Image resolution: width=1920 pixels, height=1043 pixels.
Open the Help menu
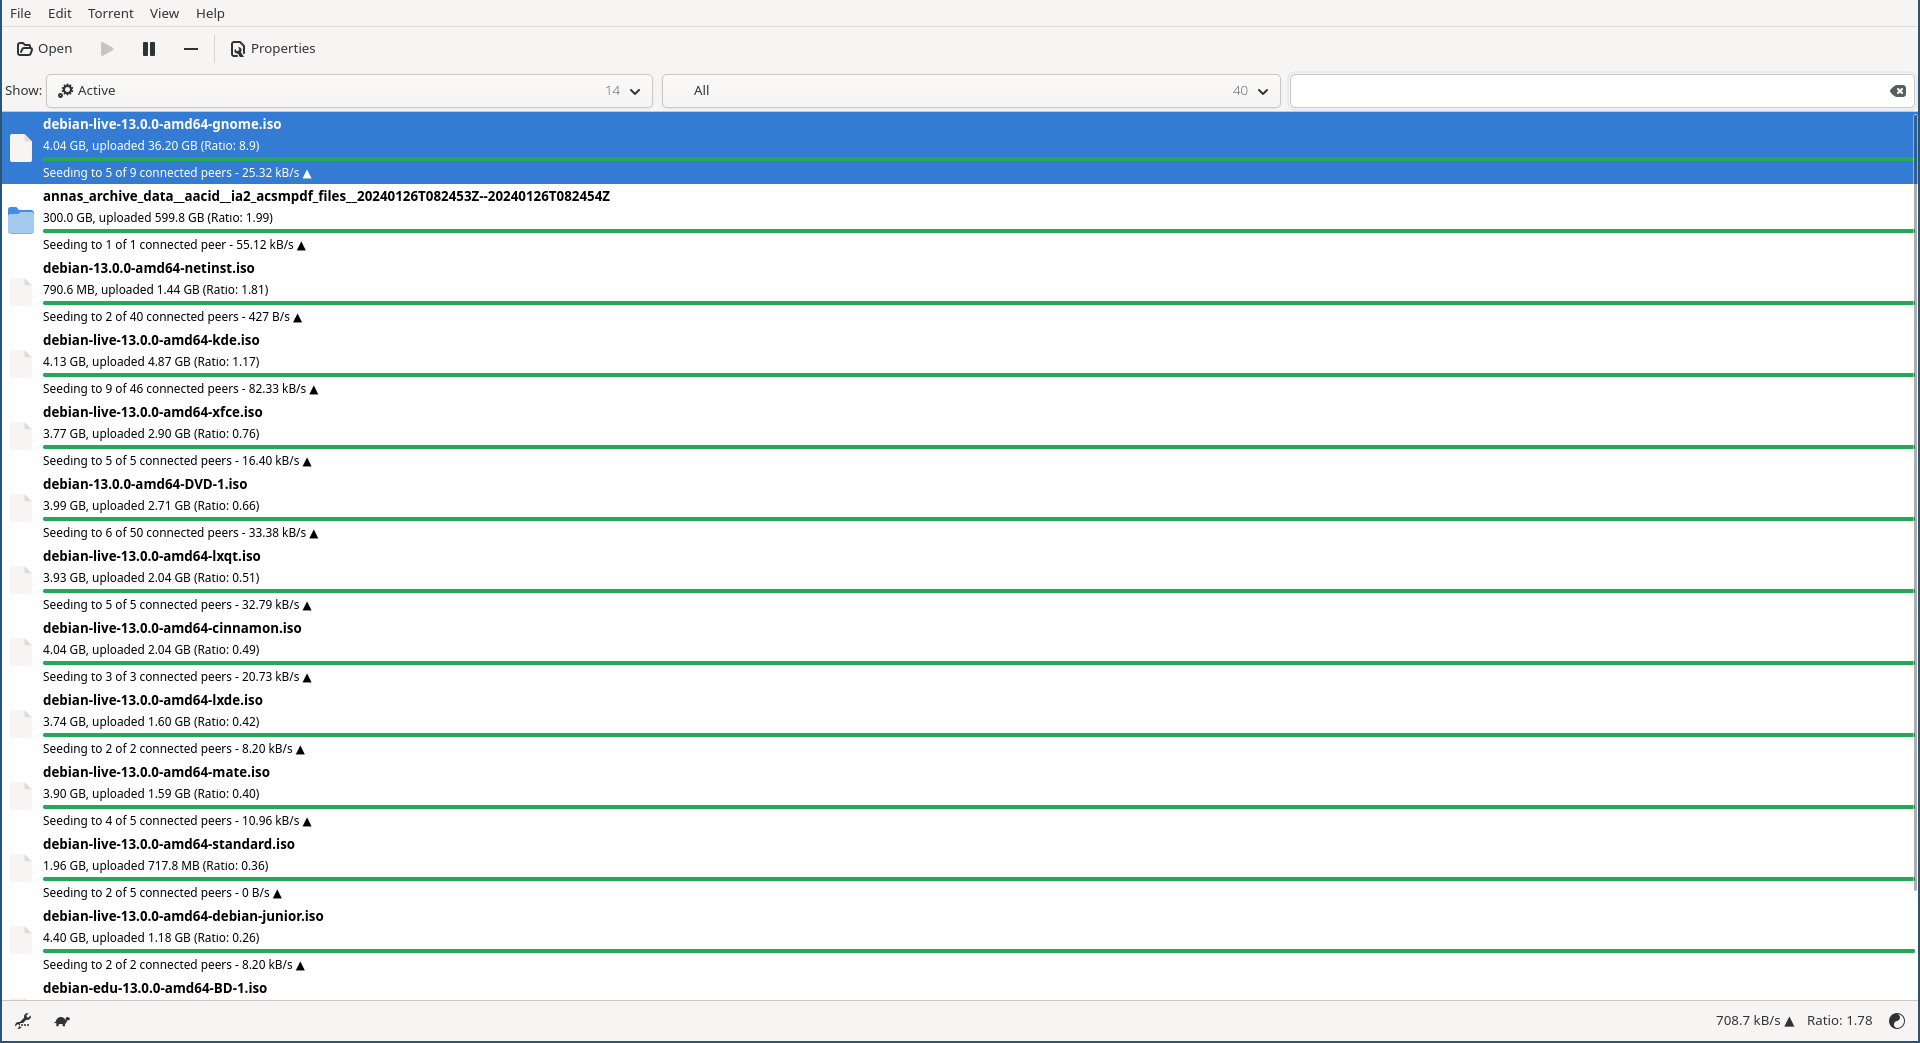coord(210,13)
